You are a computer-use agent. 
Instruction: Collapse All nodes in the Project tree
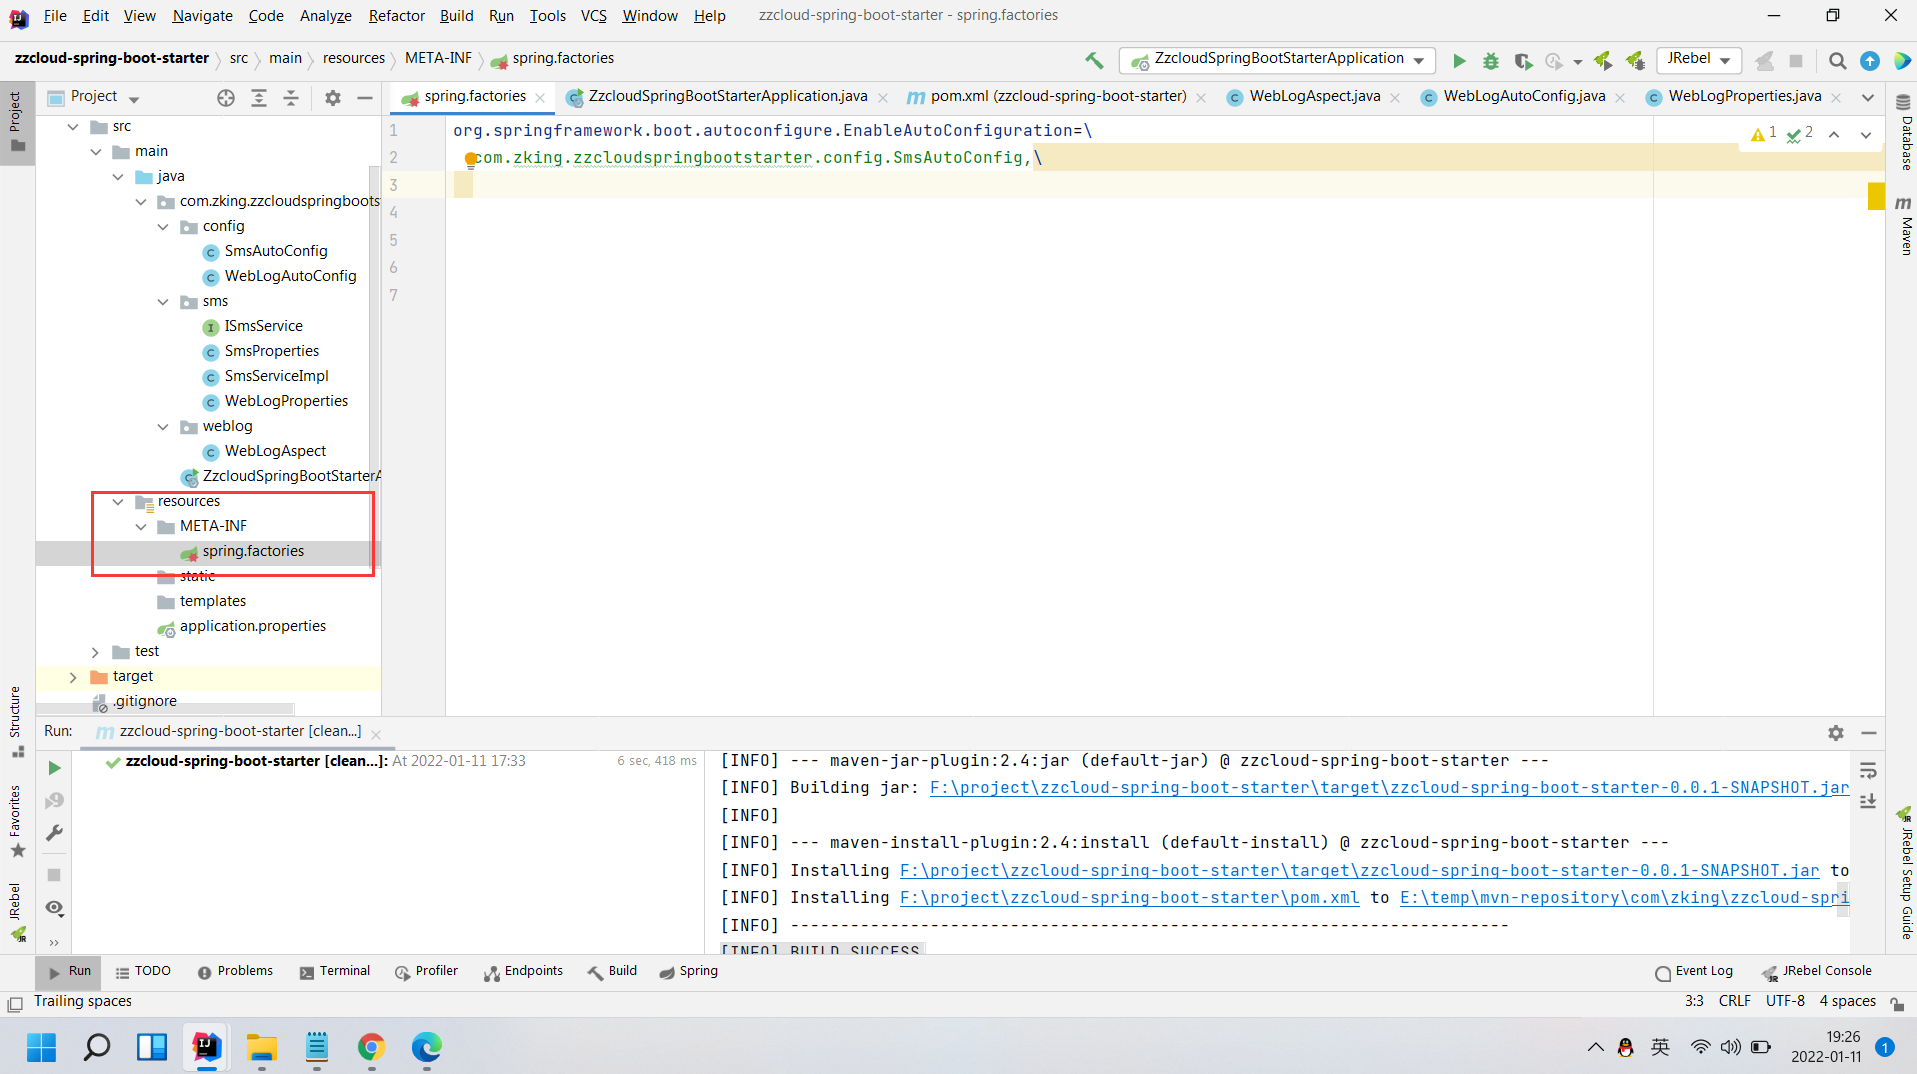[x=291, y=97]
